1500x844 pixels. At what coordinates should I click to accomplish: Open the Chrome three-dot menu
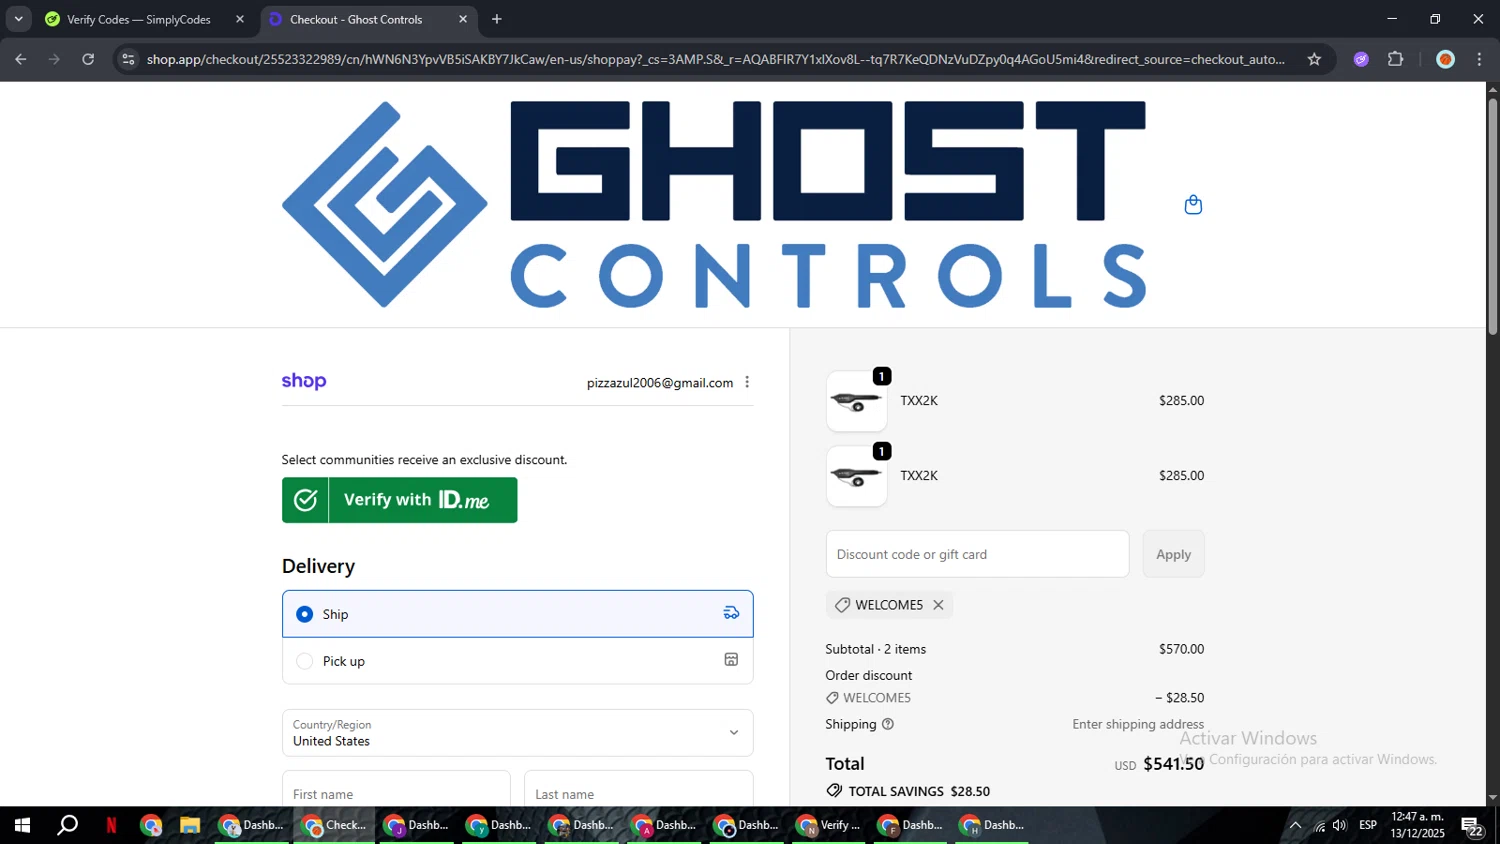click(1479, 59)
